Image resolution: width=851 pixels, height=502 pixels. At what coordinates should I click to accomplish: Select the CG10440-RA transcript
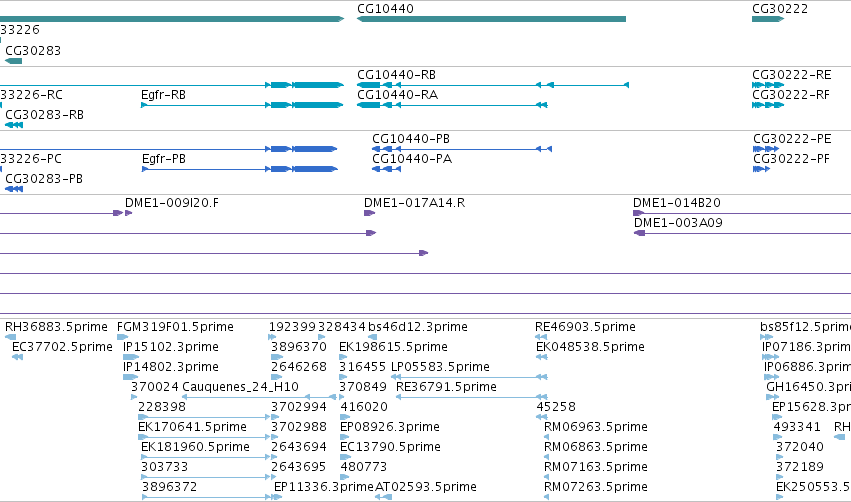452,105
